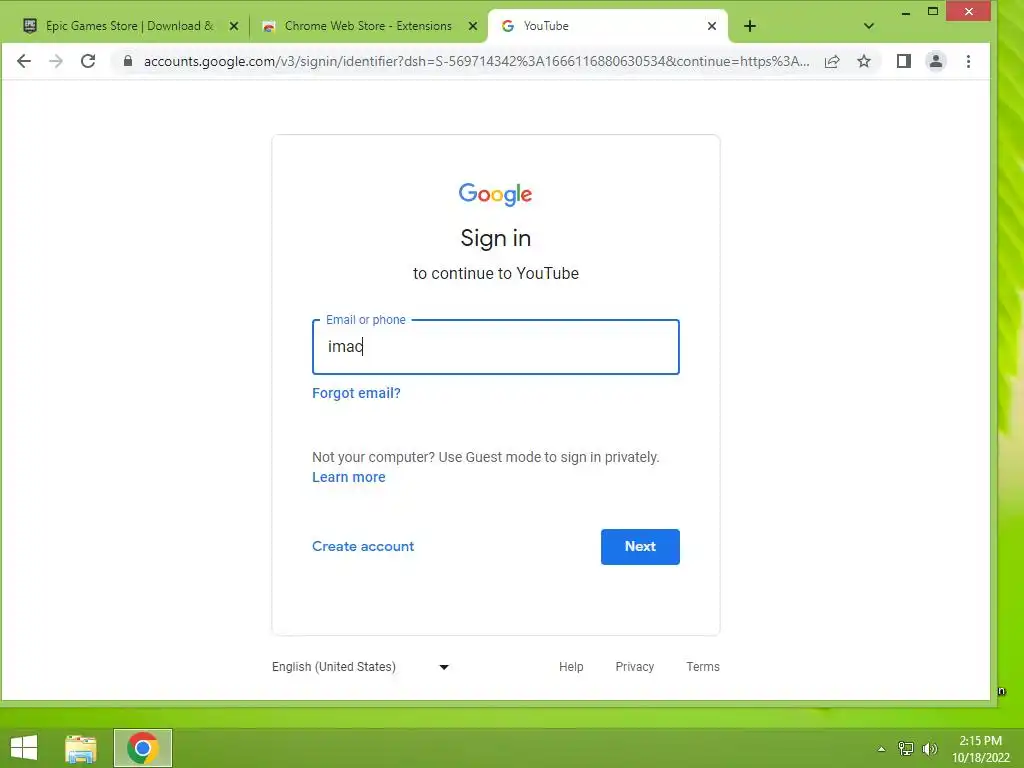Open the Chrome profile avatar menu
1024x768 pixels.
click(x=936, y=61)
